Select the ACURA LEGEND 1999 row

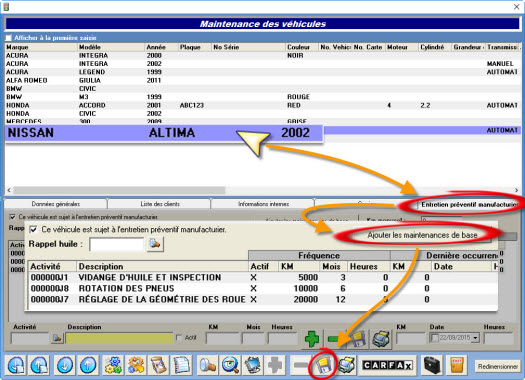[262, 72]
